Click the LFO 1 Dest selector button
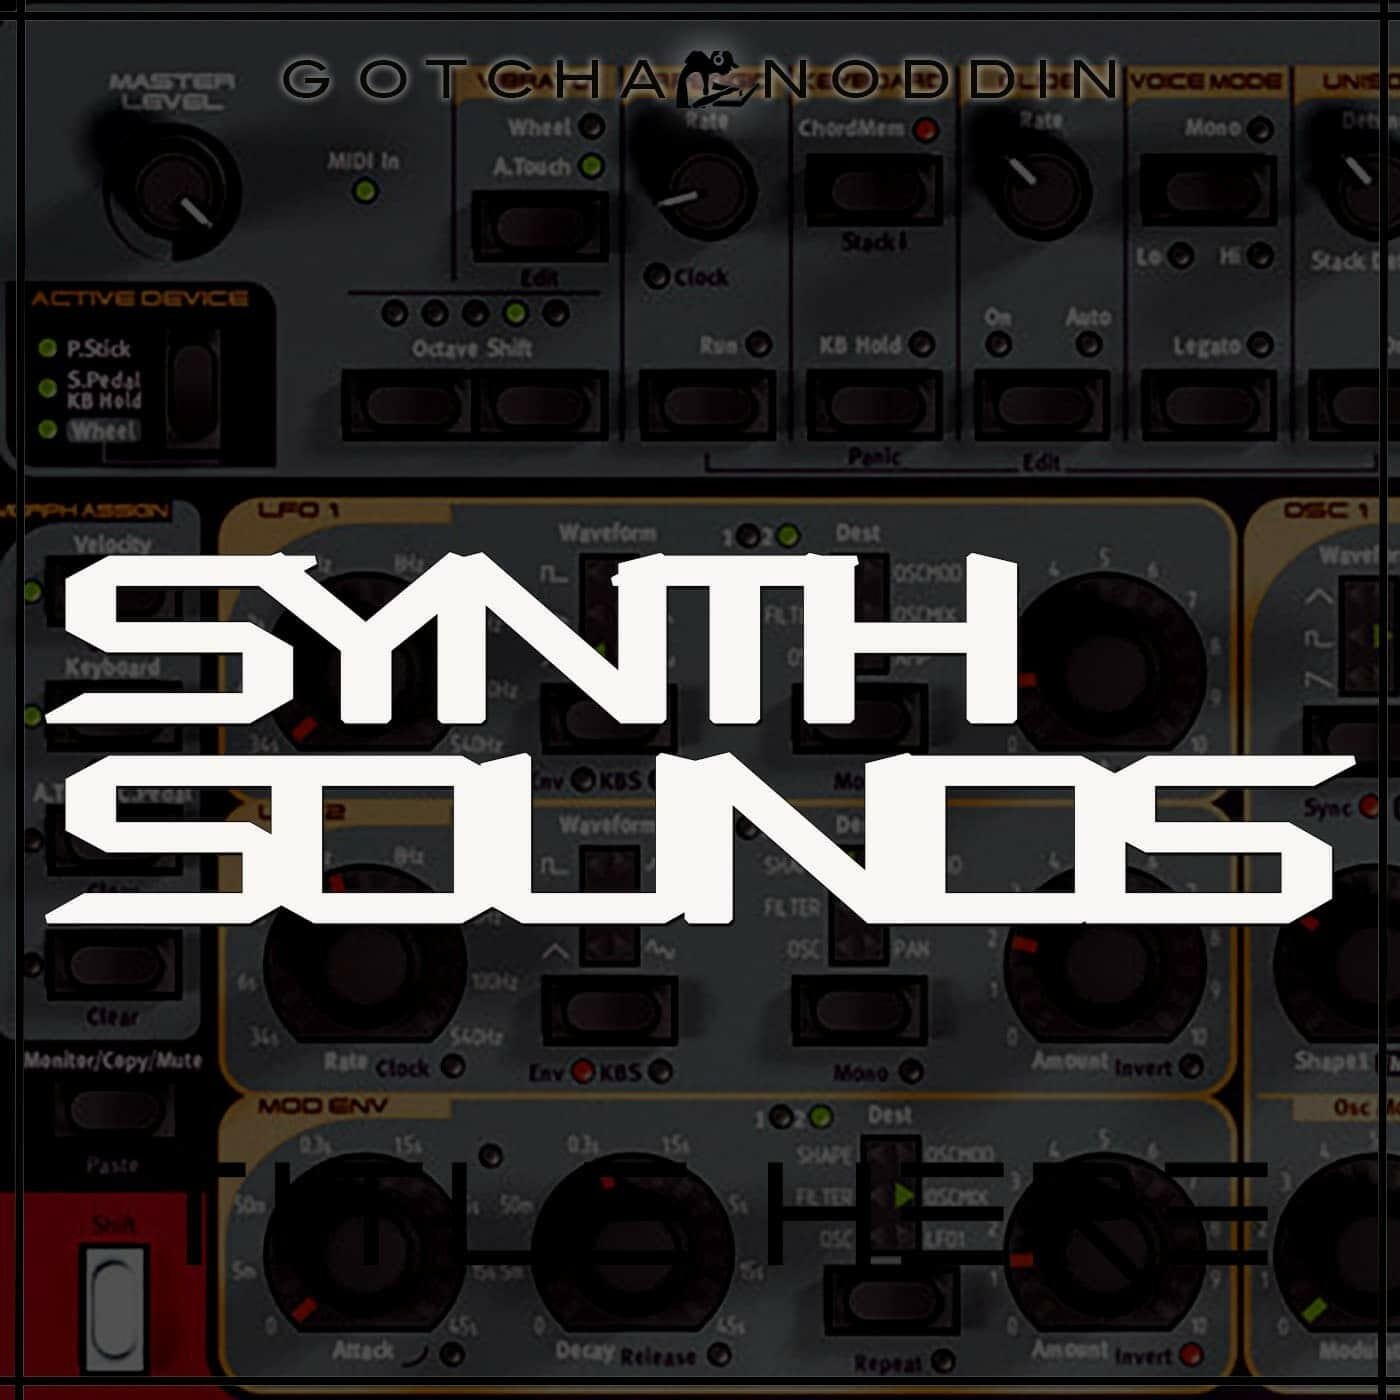Image resolution: width=1400 pixels, height=1400 pixels. coord(858,720)
